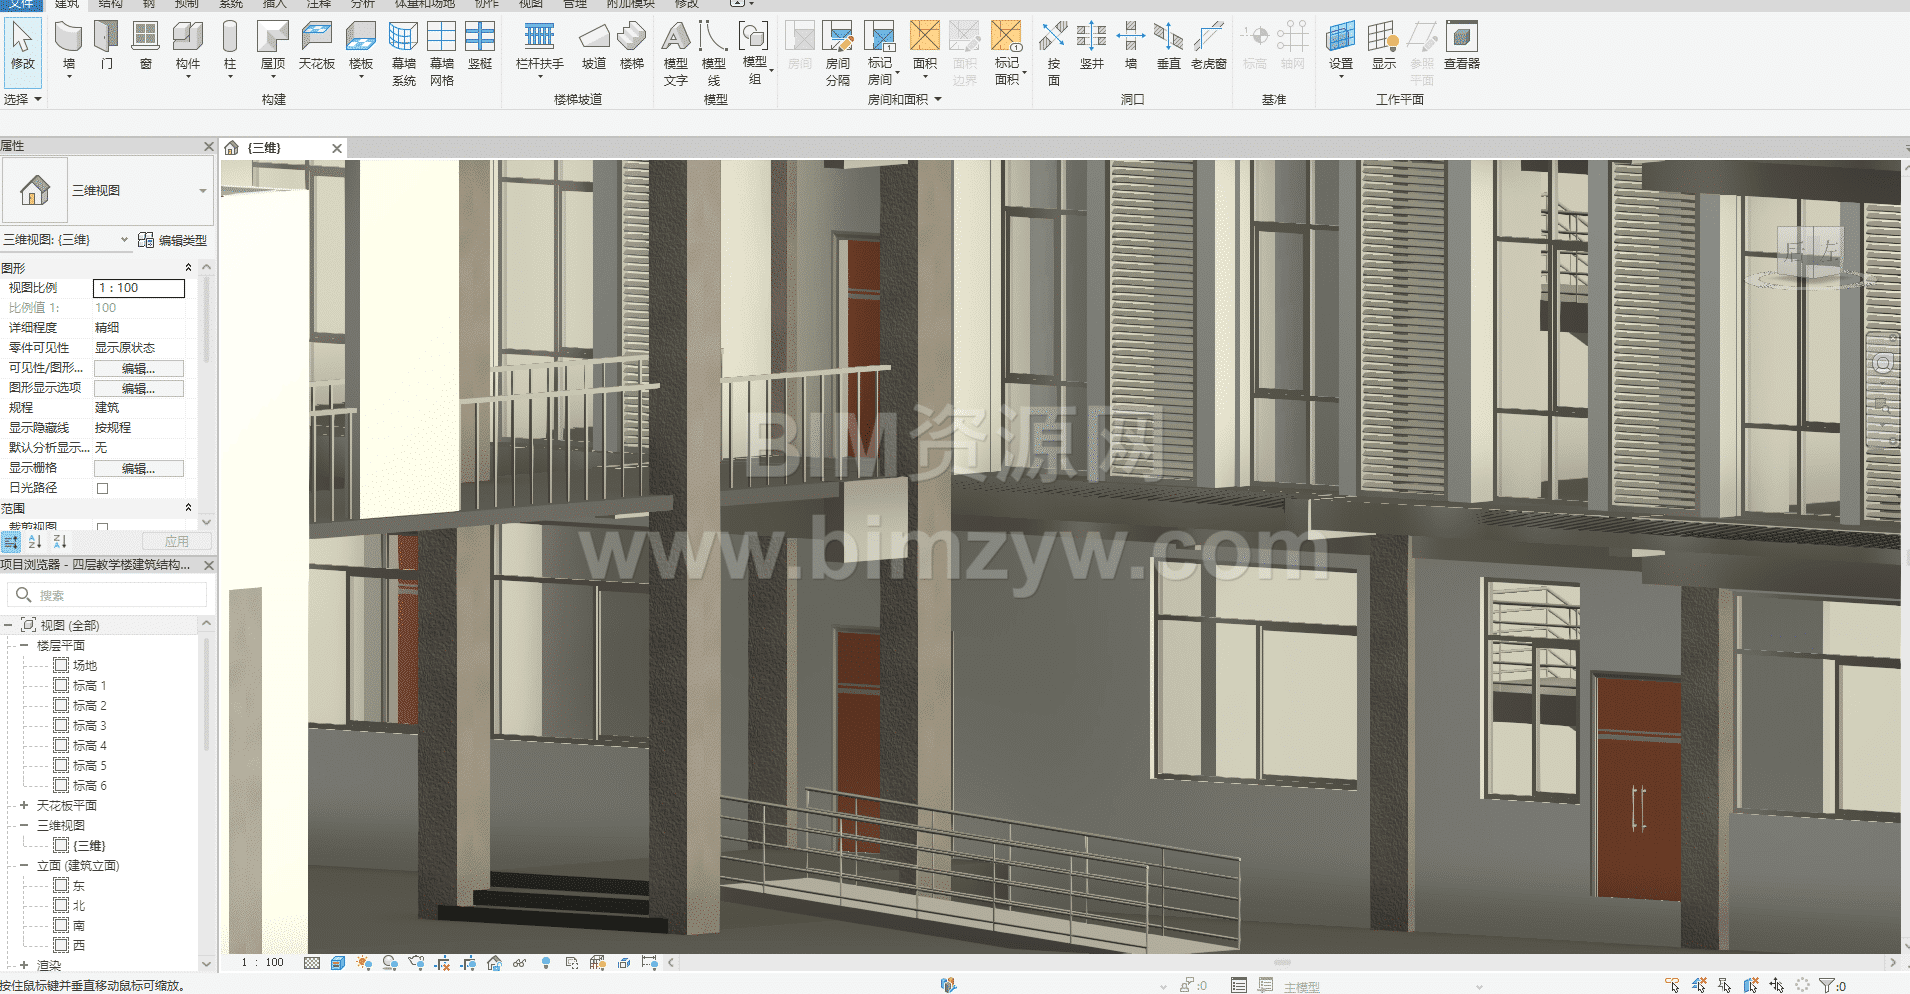
Task: Click the 视图比例 1:100 field
Action: 139,288
